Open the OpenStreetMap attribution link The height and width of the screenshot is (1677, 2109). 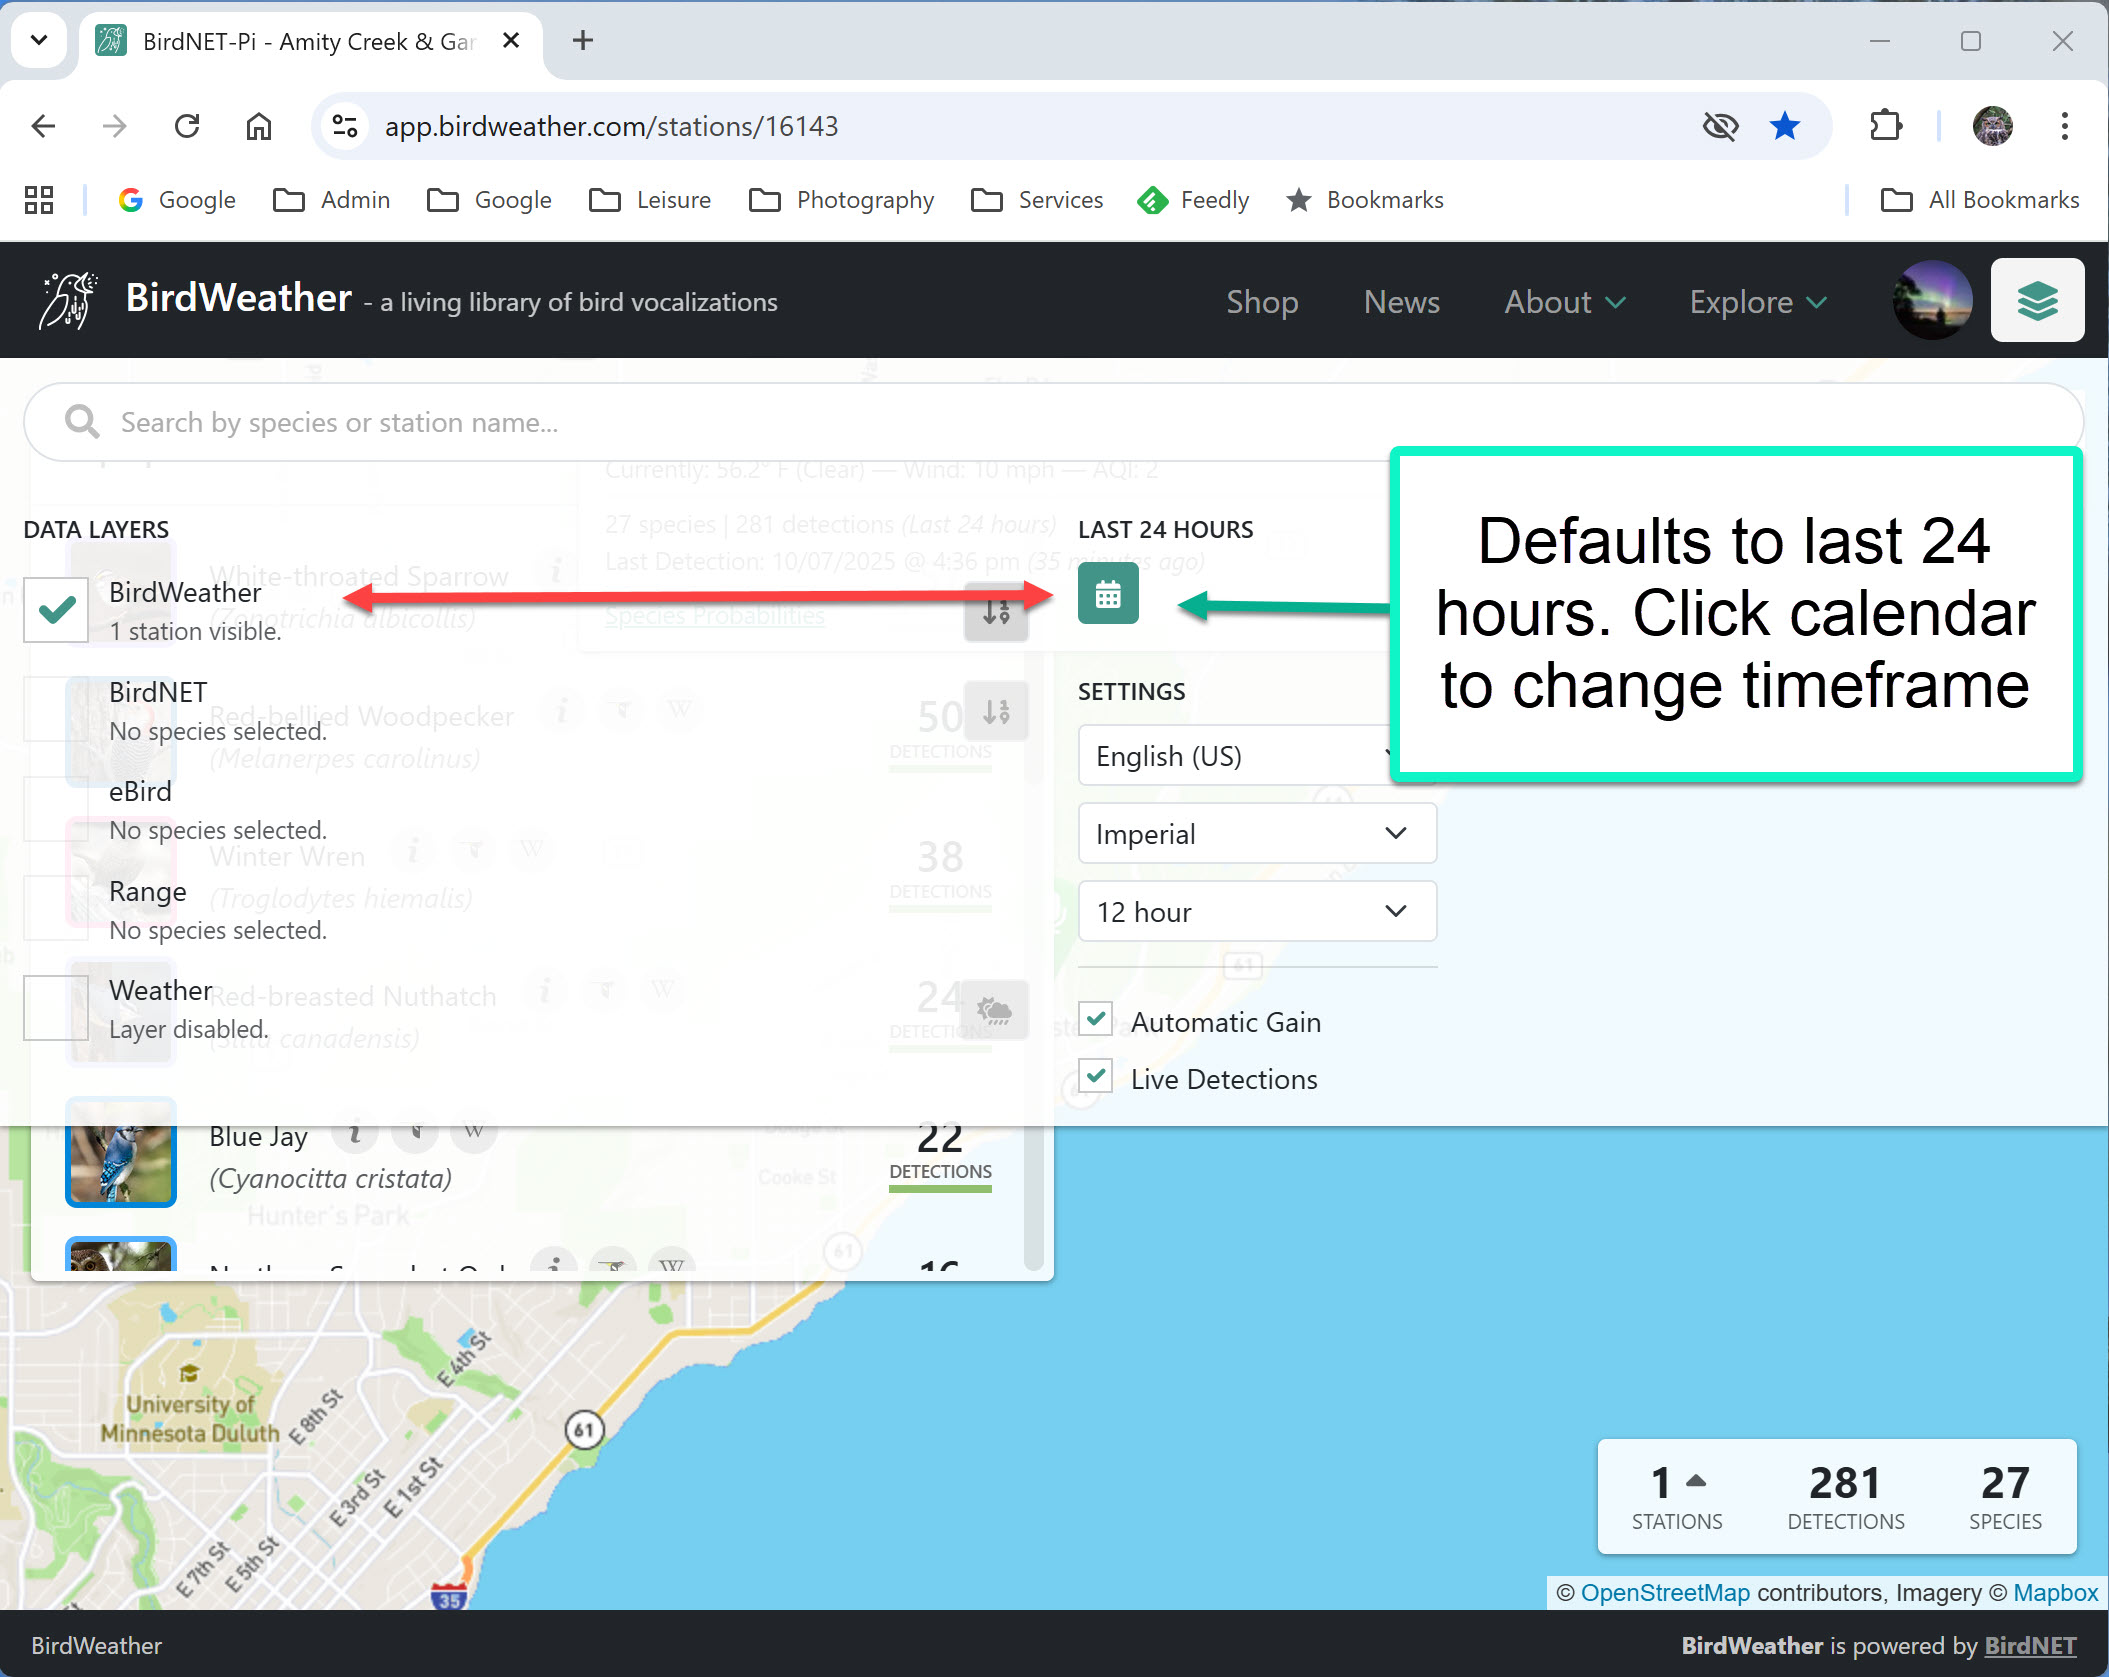tap(1664, 1592)
